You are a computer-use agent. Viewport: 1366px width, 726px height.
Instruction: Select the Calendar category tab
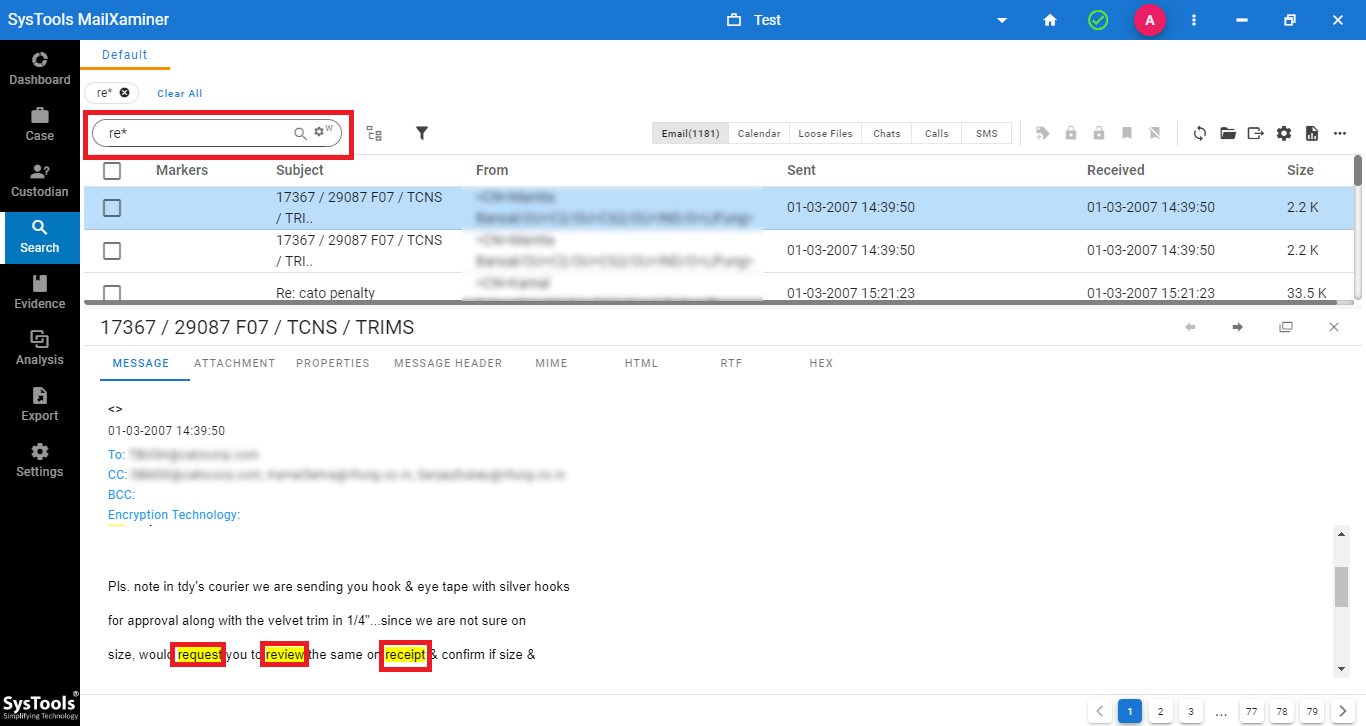click(x=759, y=133)
